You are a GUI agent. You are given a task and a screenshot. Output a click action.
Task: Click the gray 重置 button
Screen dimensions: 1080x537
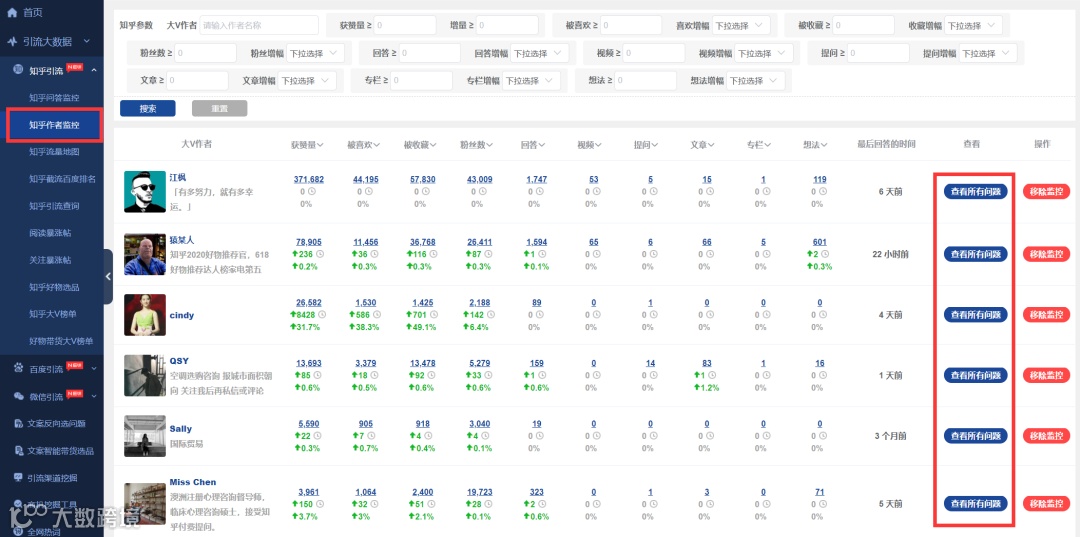(x=220, y=108)
